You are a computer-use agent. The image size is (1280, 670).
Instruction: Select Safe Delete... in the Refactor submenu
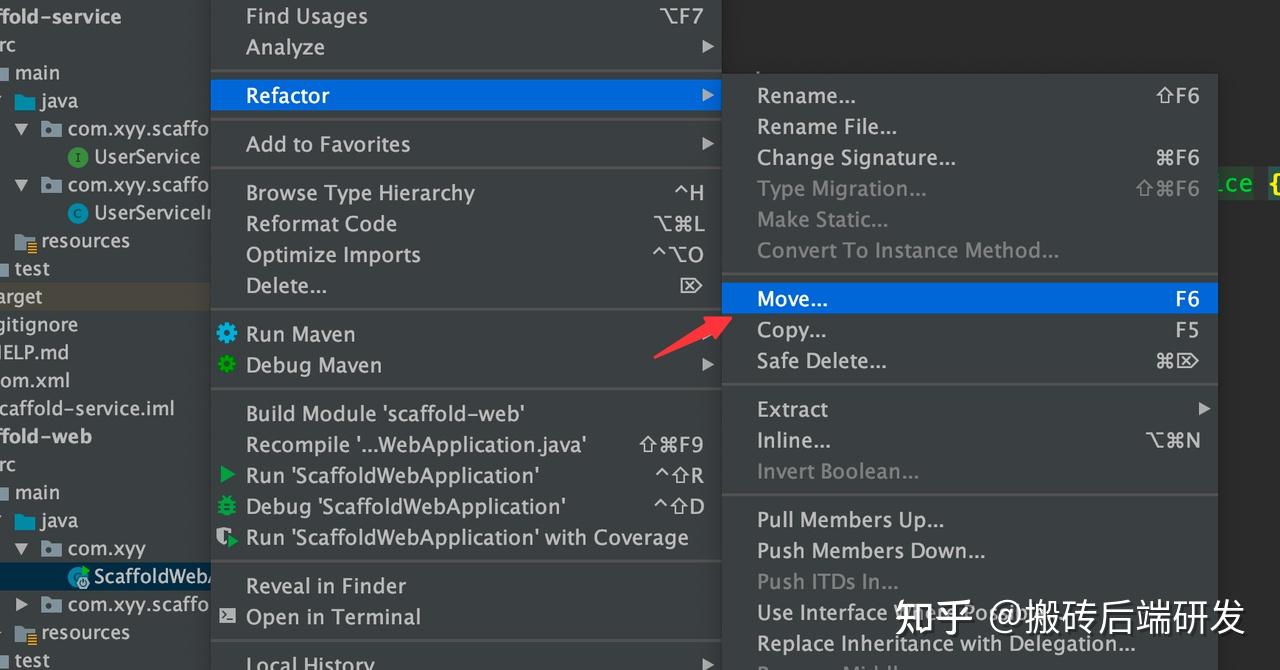(821, 361)
